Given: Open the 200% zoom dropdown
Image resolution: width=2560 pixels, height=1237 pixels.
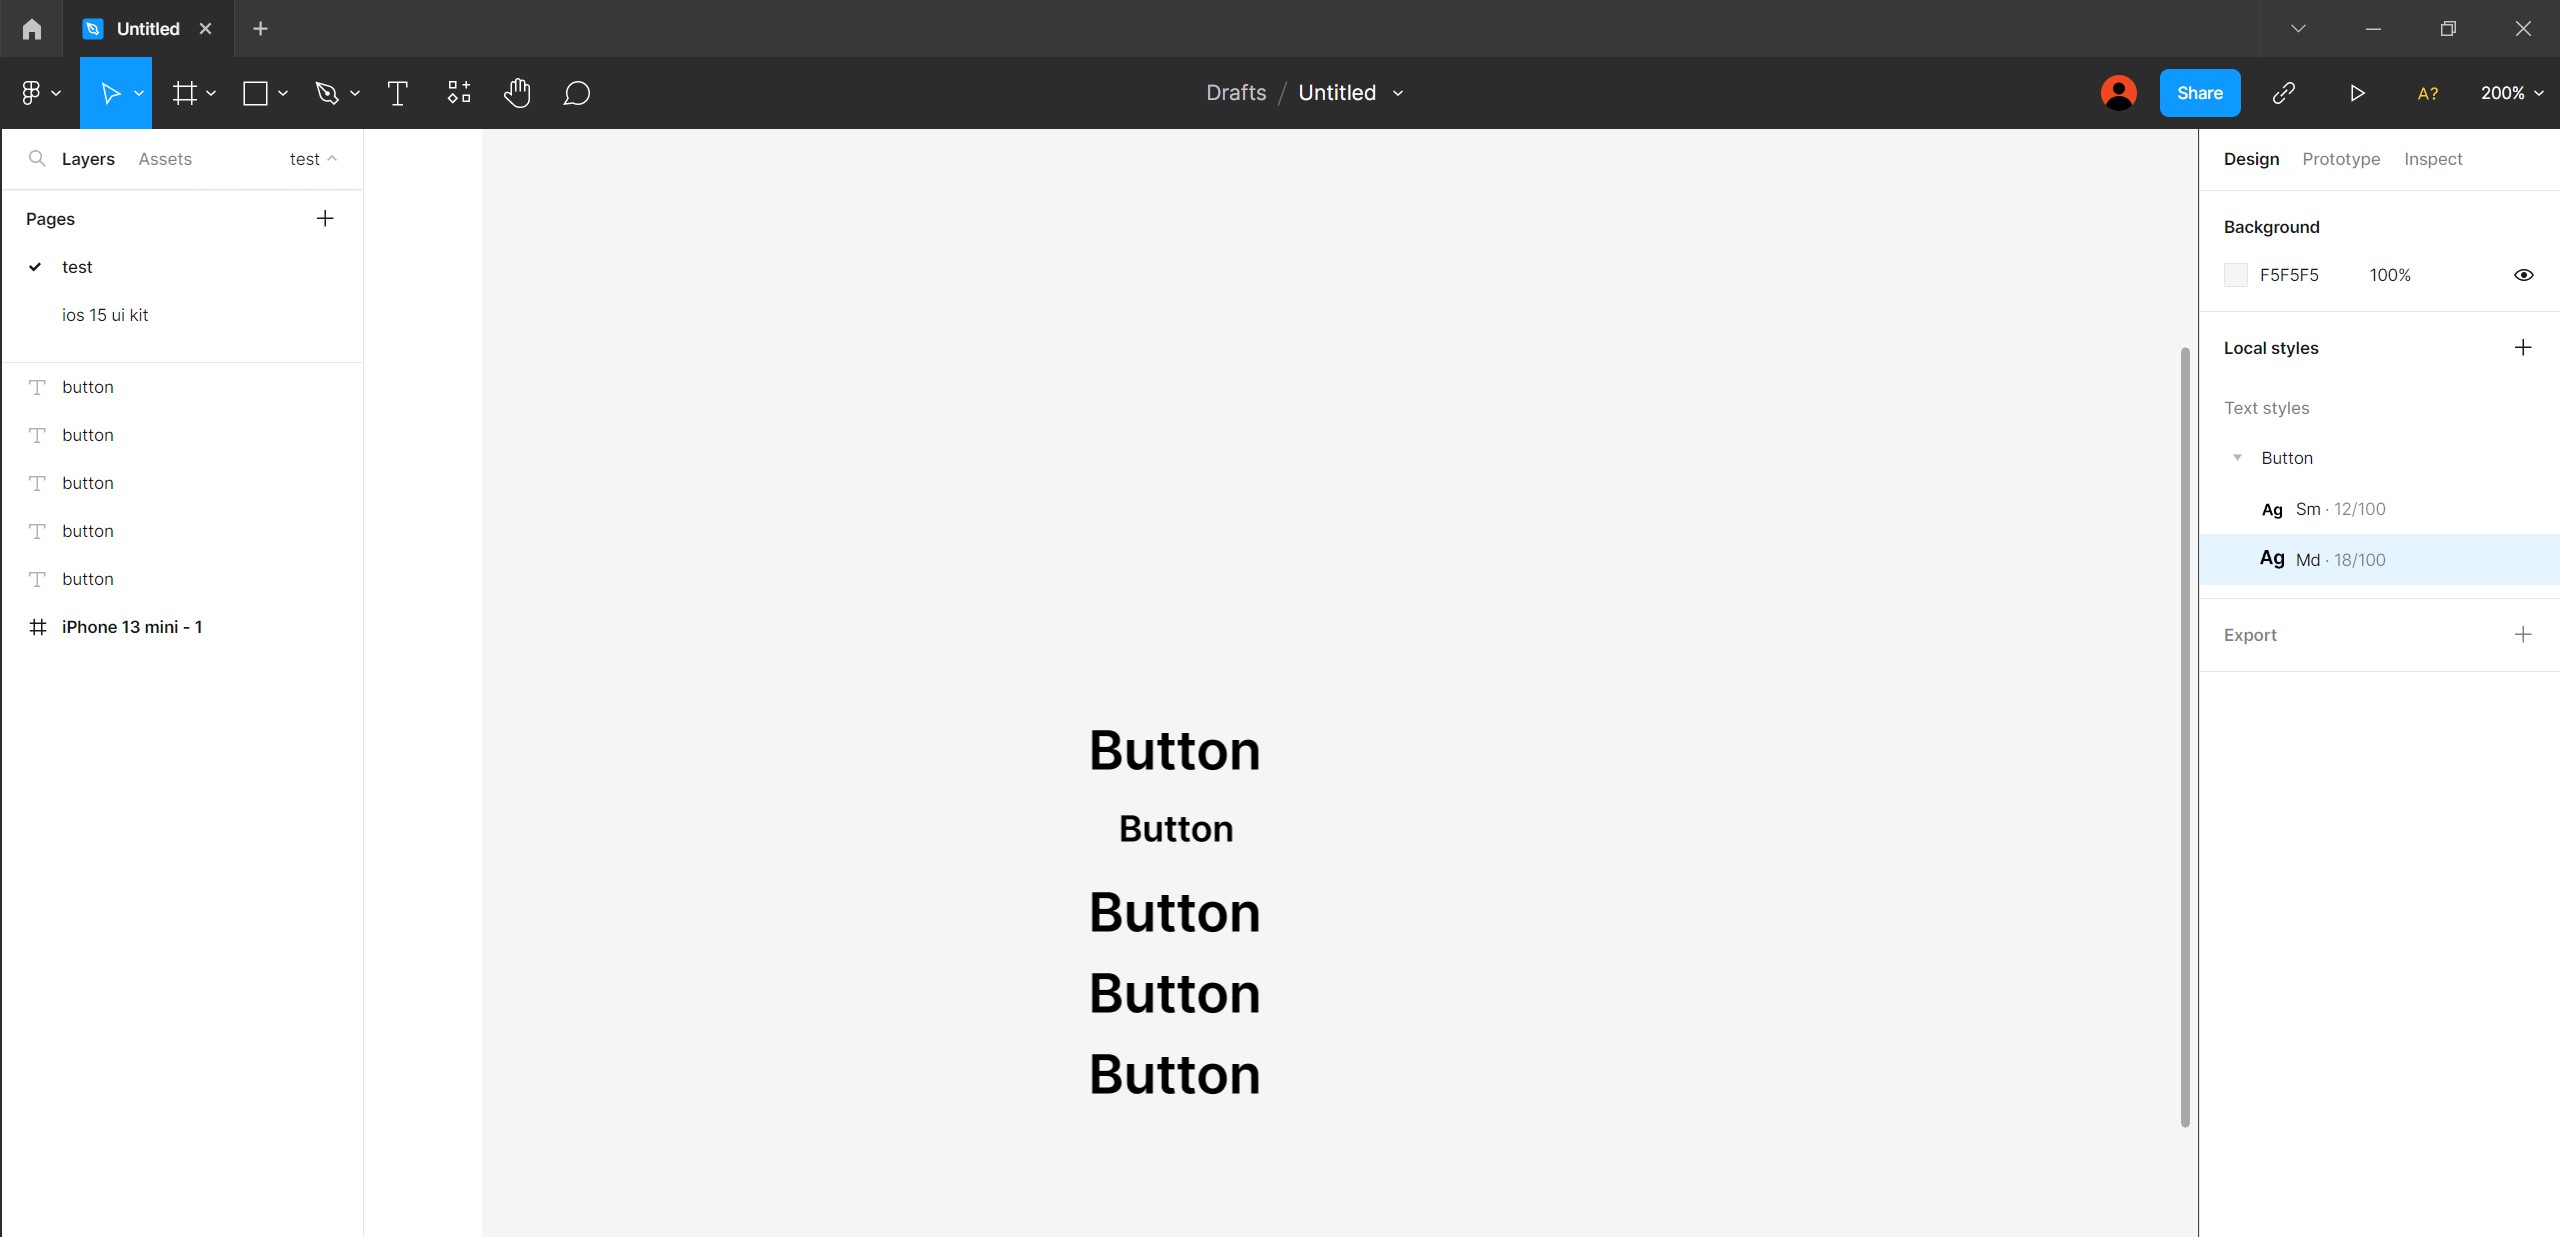Looking at the screenshot, I should [x=2511, y=93].
